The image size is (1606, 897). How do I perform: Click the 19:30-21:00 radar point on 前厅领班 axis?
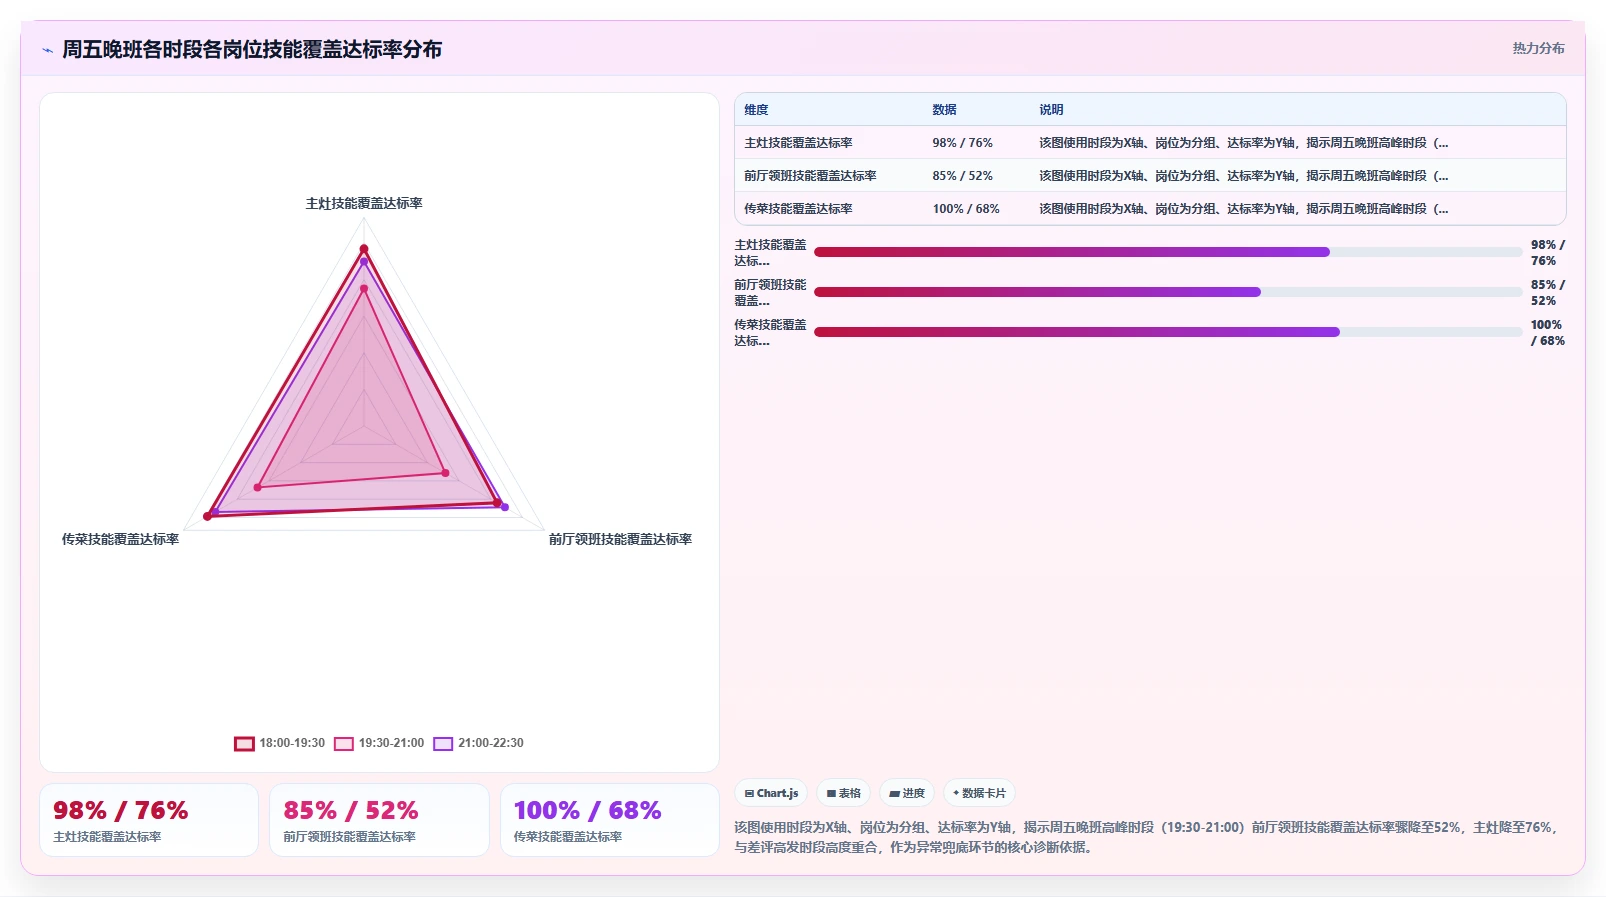click(x=446, y=473)
